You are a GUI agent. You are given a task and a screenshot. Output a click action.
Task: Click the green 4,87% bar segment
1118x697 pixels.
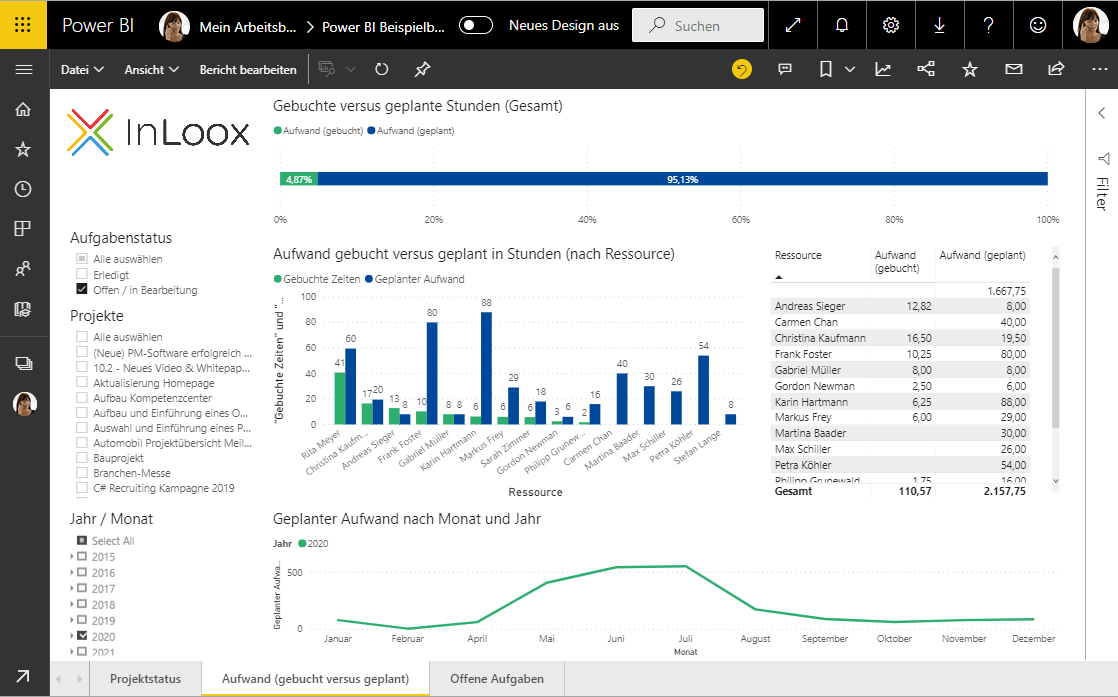(299, 179)
